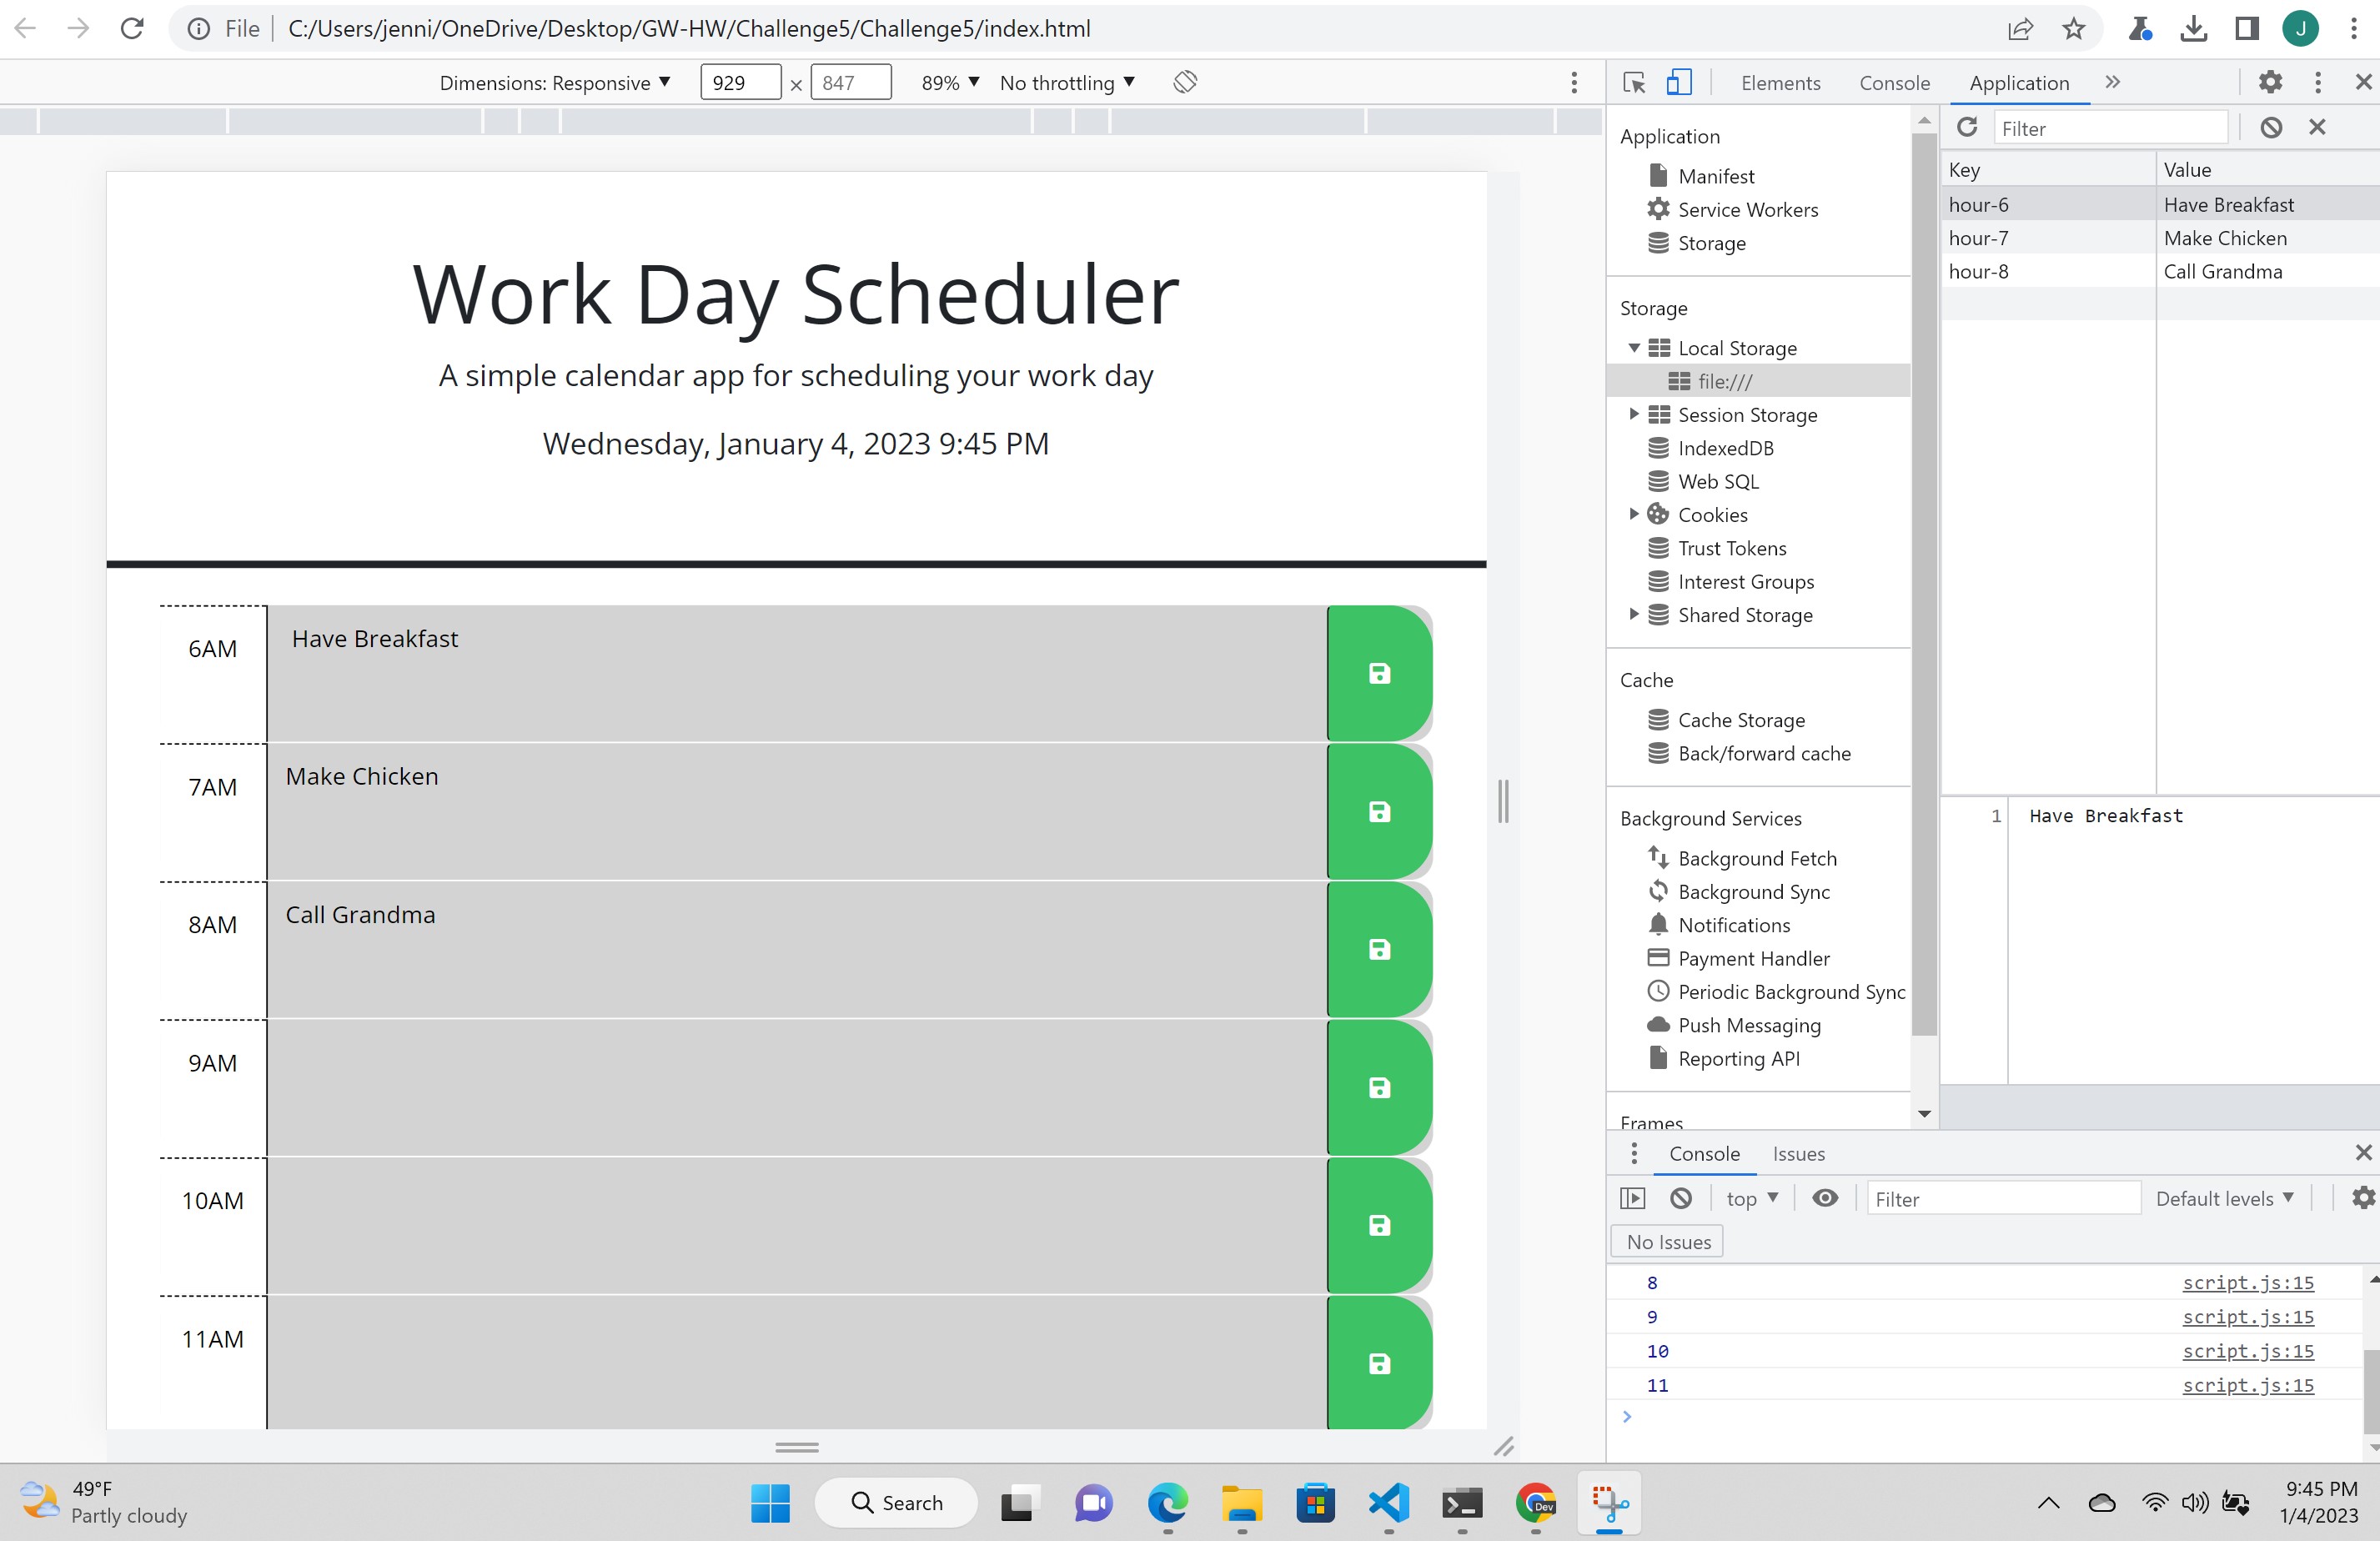Rotate the viewport orientation
Viewport: 2380px width, 1541px height.
click(x=1184, y=82)
